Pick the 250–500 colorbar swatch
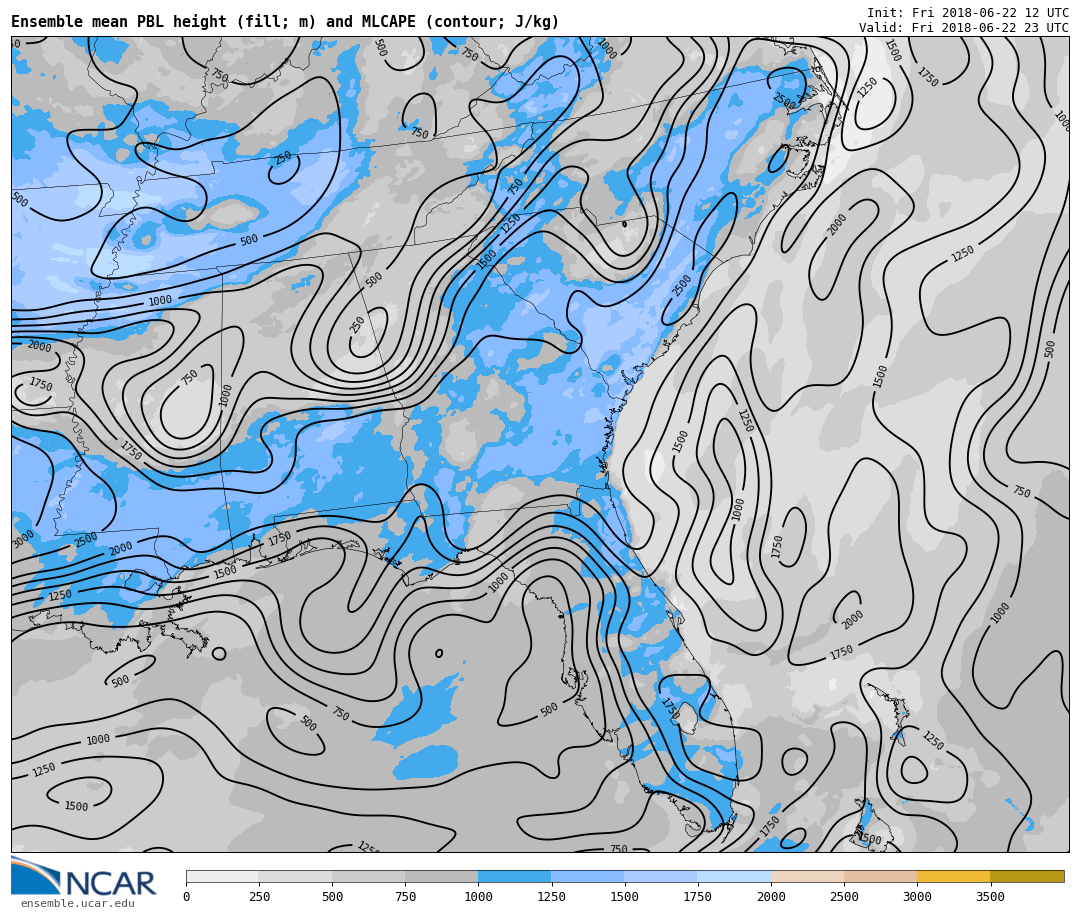 (x=295, y=876)
